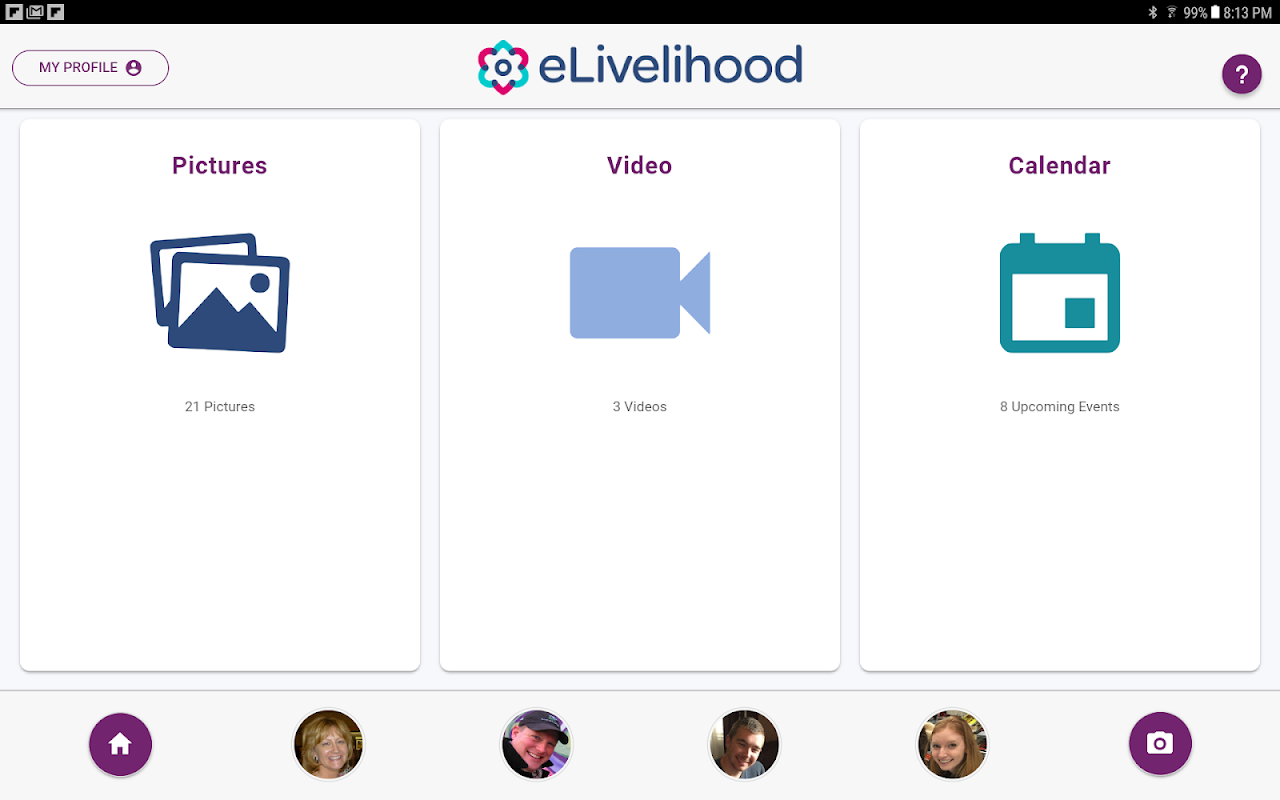The height and width of the screenshot is (800, 1280).
Task: Select the Calendar card title
Action: tap(1060, 166)
